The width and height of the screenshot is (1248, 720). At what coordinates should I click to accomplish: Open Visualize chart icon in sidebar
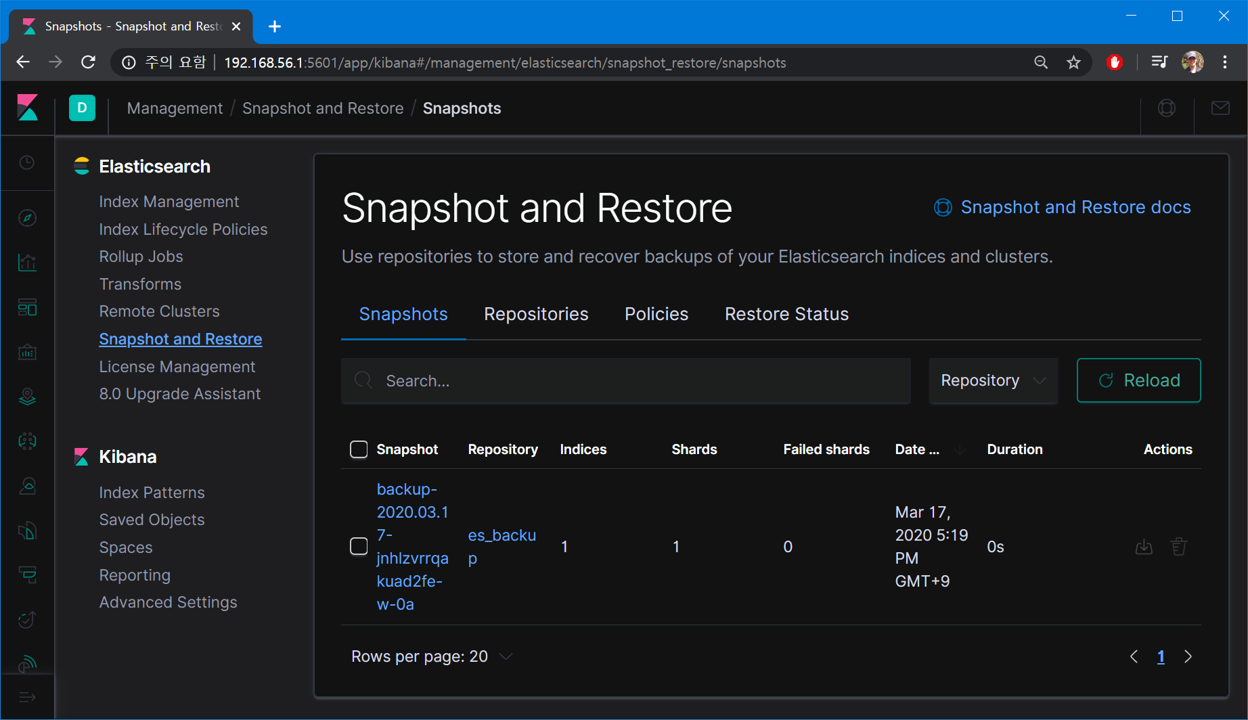click(x=27, y=262)
